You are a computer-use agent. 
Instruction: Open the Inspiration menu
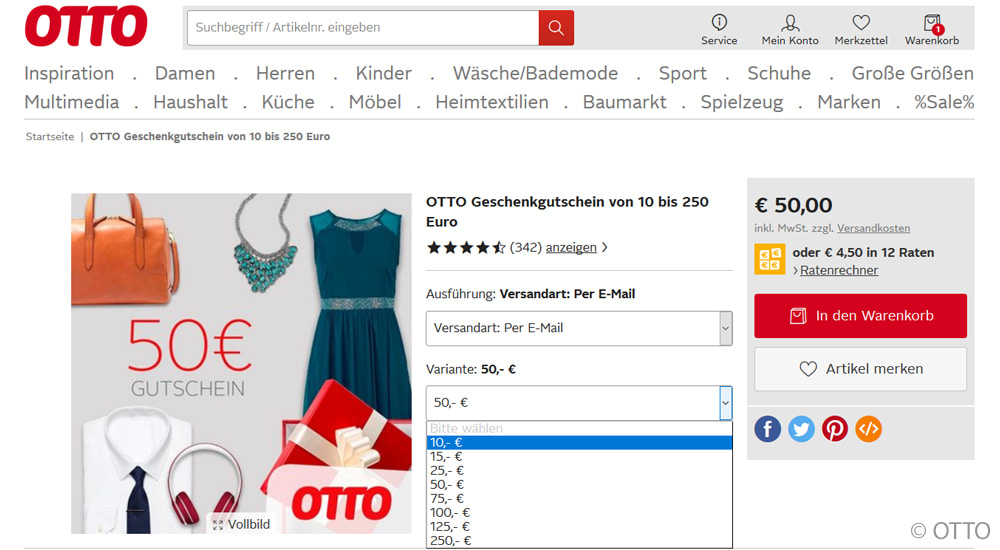pyautogui.click(x=69, y=73)
